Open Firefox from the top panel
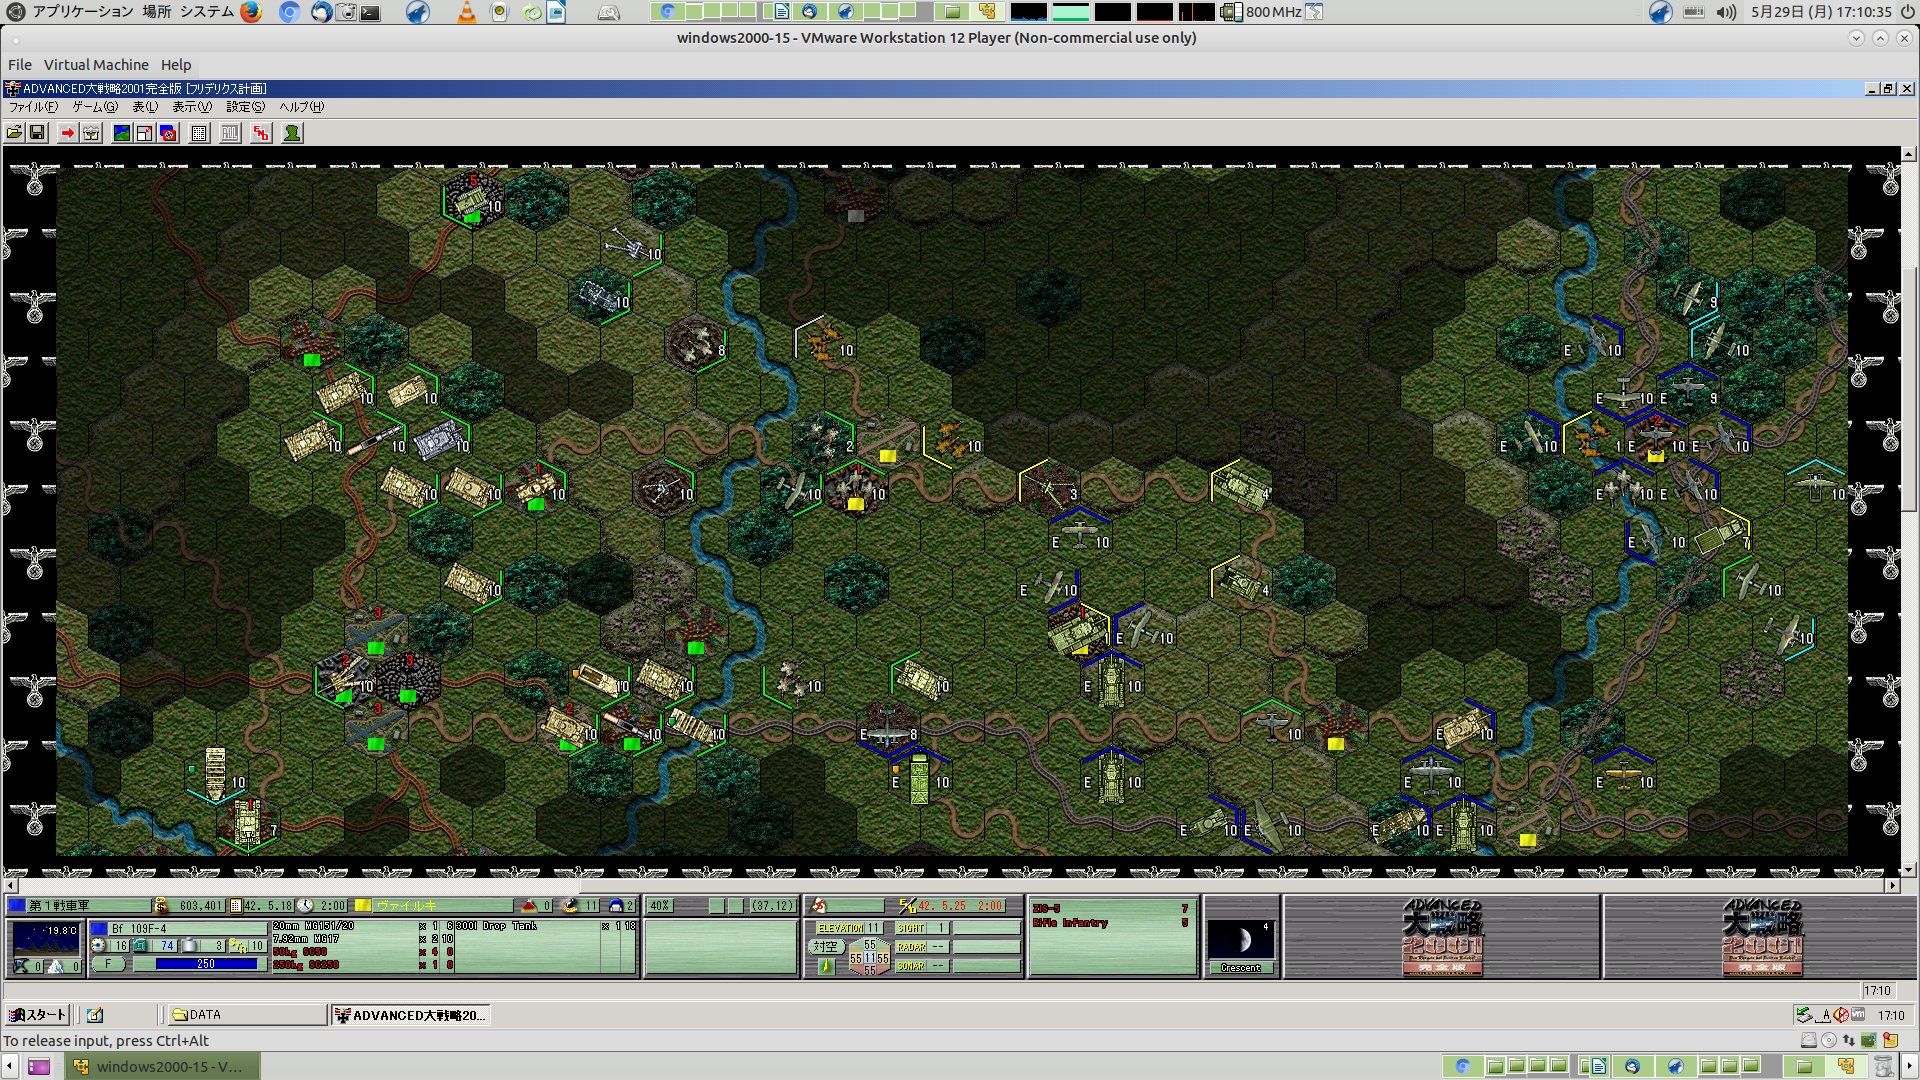Image resolution: width=1920 pixels, height=1080 pixels. (251, 12)
